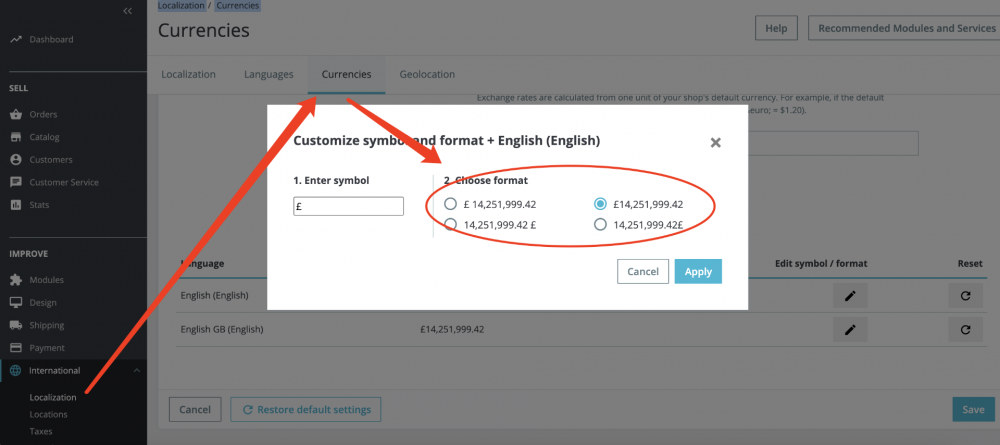Viewport: 1000px width, 445px height.
Task: Close the Customize symbol dialog
Action: tap(715, 143)
